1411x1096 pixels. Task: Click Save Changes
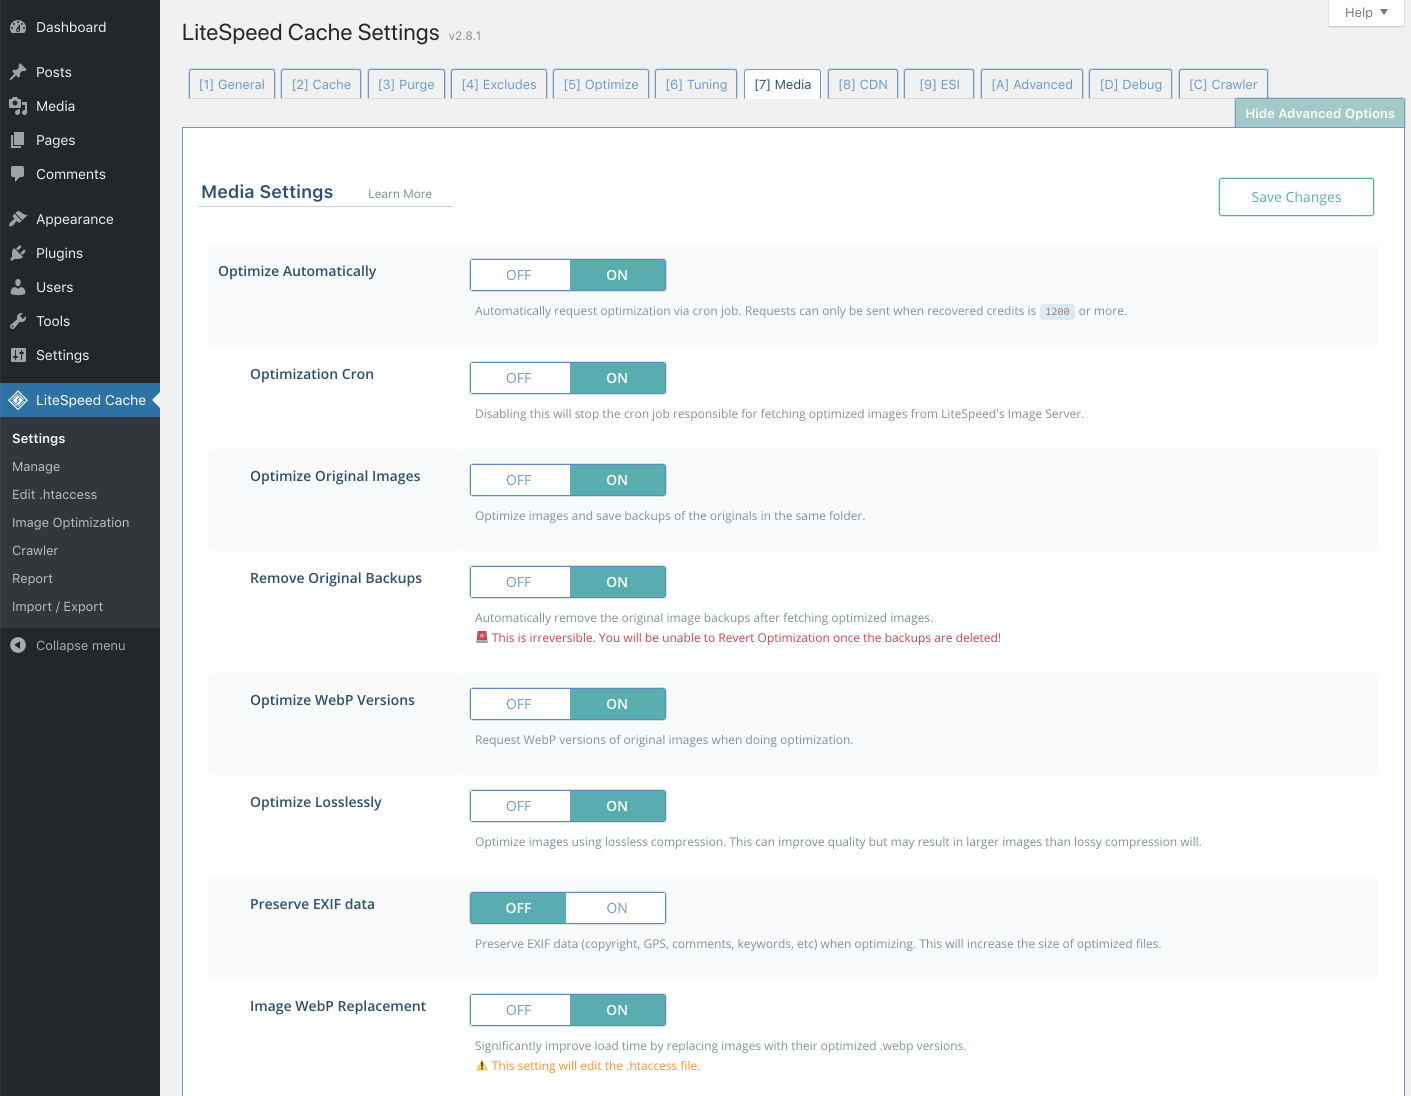click(1295, 196)
